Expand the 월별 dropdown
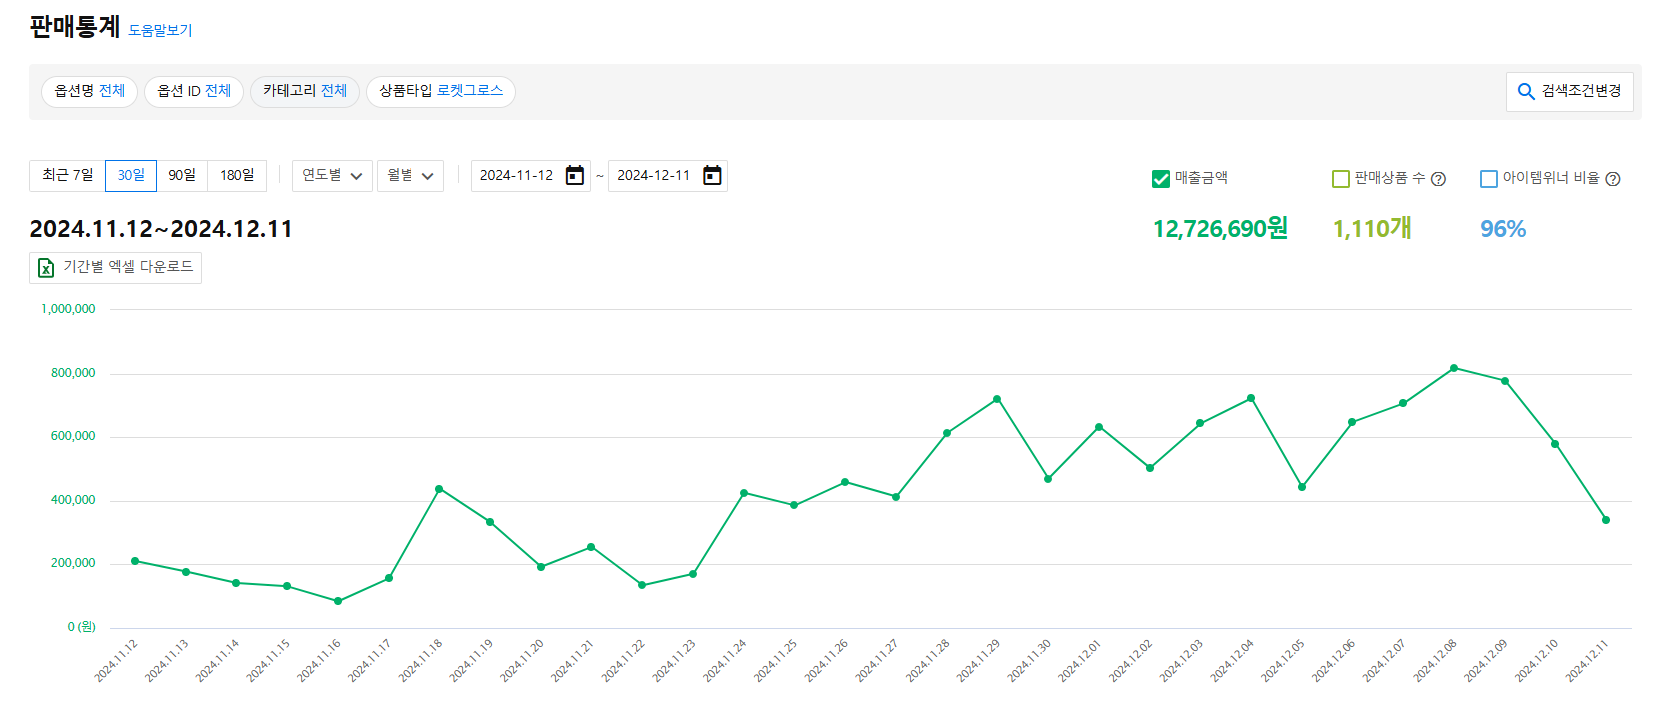Screen dimensions: 1676x724 pos(410,176)
